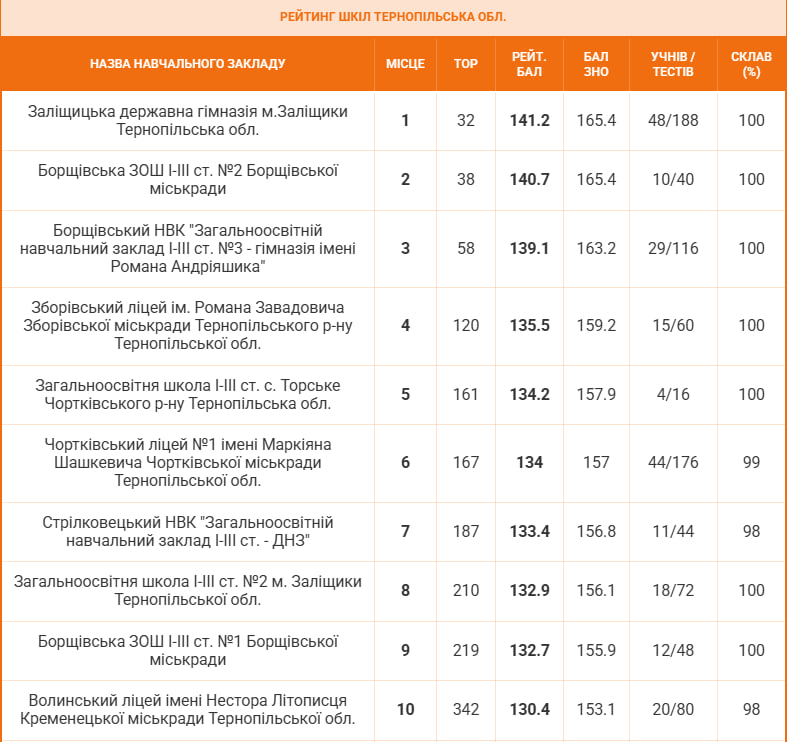Click rating score 140.7
The height and width of the screenshot is (742, 788).
click(530, 179)
